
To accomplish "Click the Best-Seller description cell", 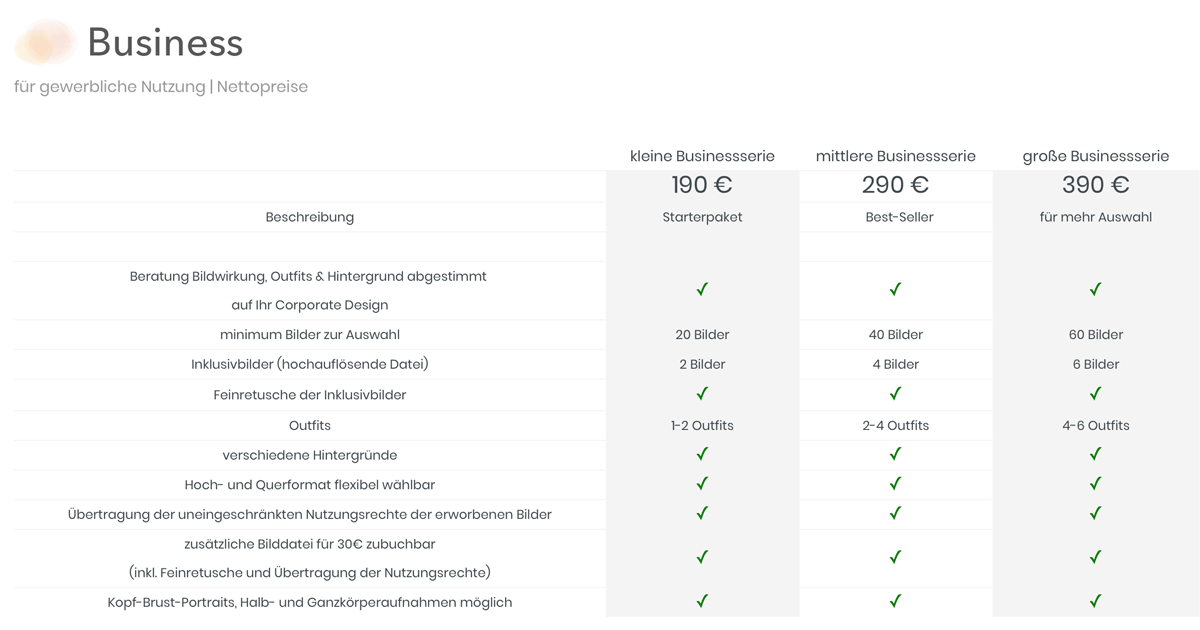I will tap(899, 217).
